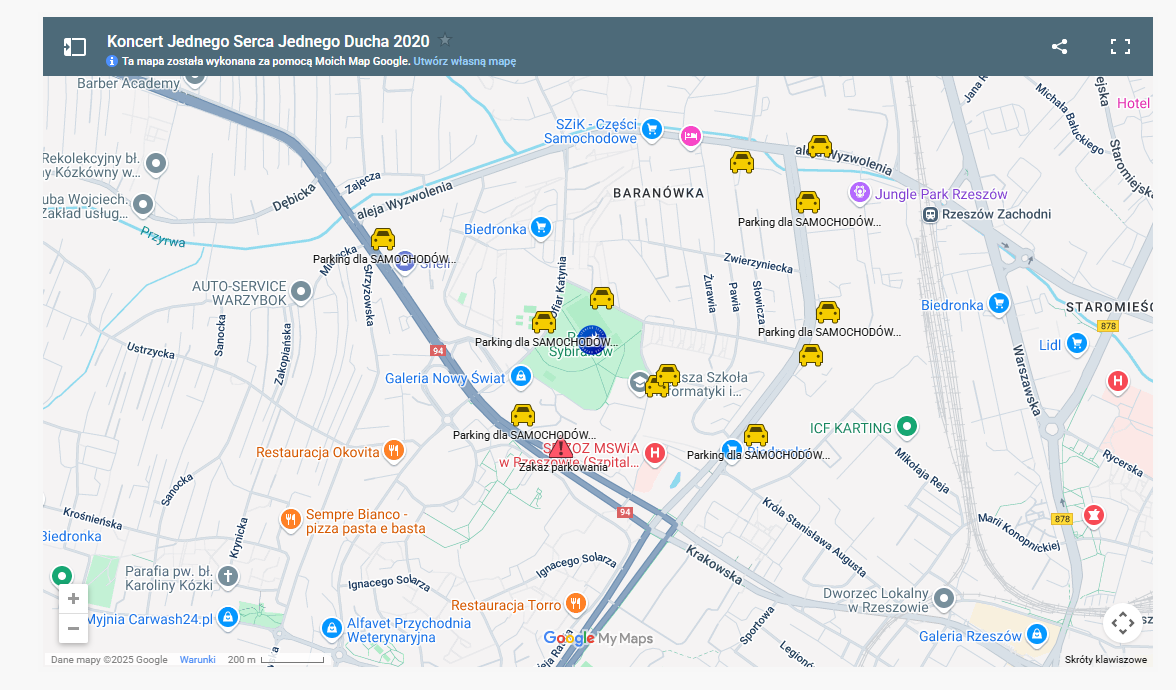Click the Parafia Karoliny Kózki church pin
This screenshot has height=690, width=1176.
point(228,577)
